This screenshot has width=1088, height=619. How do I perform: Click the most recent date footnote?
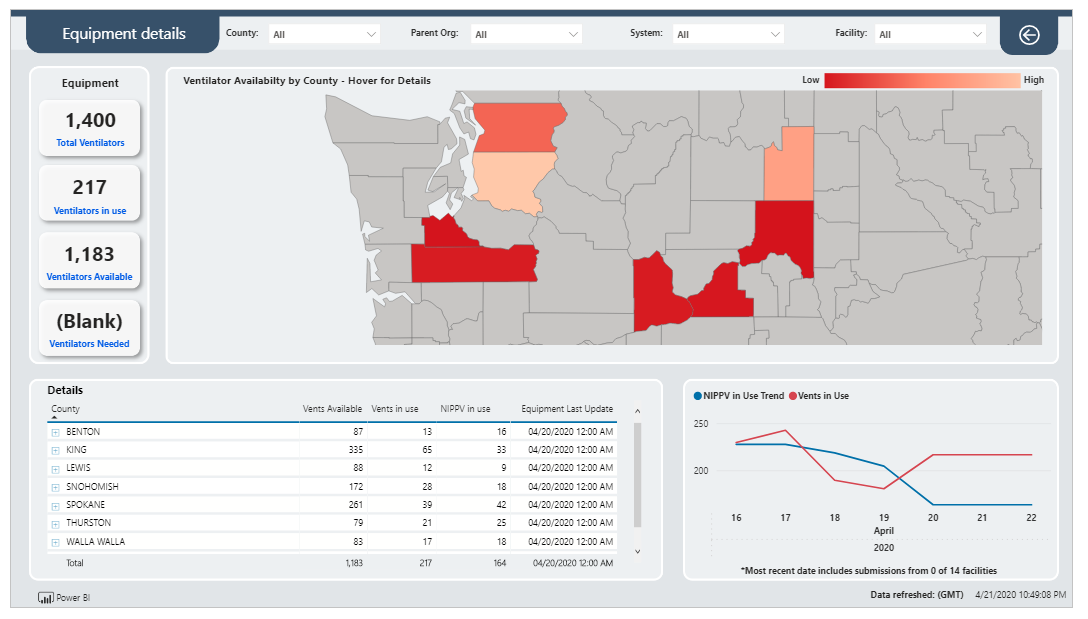[x=869, y=570]
